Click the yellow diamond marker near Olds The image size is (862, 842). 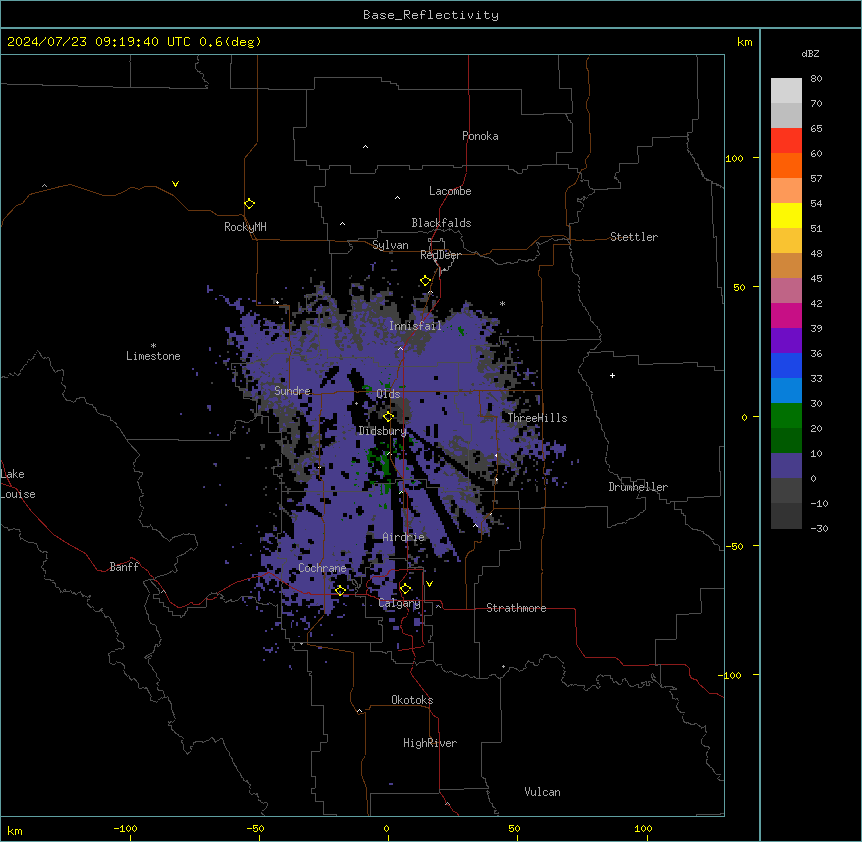tap(389, 417)
